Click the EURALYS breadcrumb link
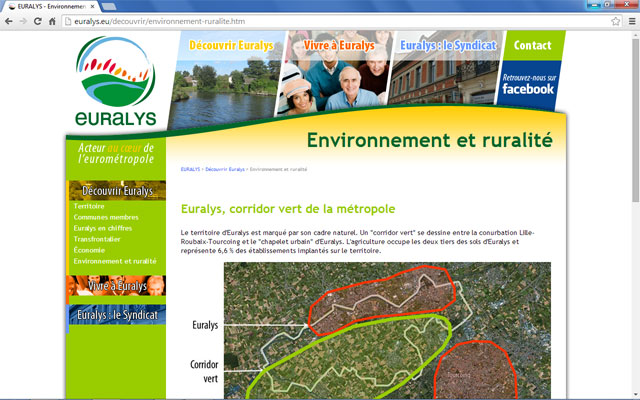The height and width of the screenshot is (400, 640). click(190, 169)
